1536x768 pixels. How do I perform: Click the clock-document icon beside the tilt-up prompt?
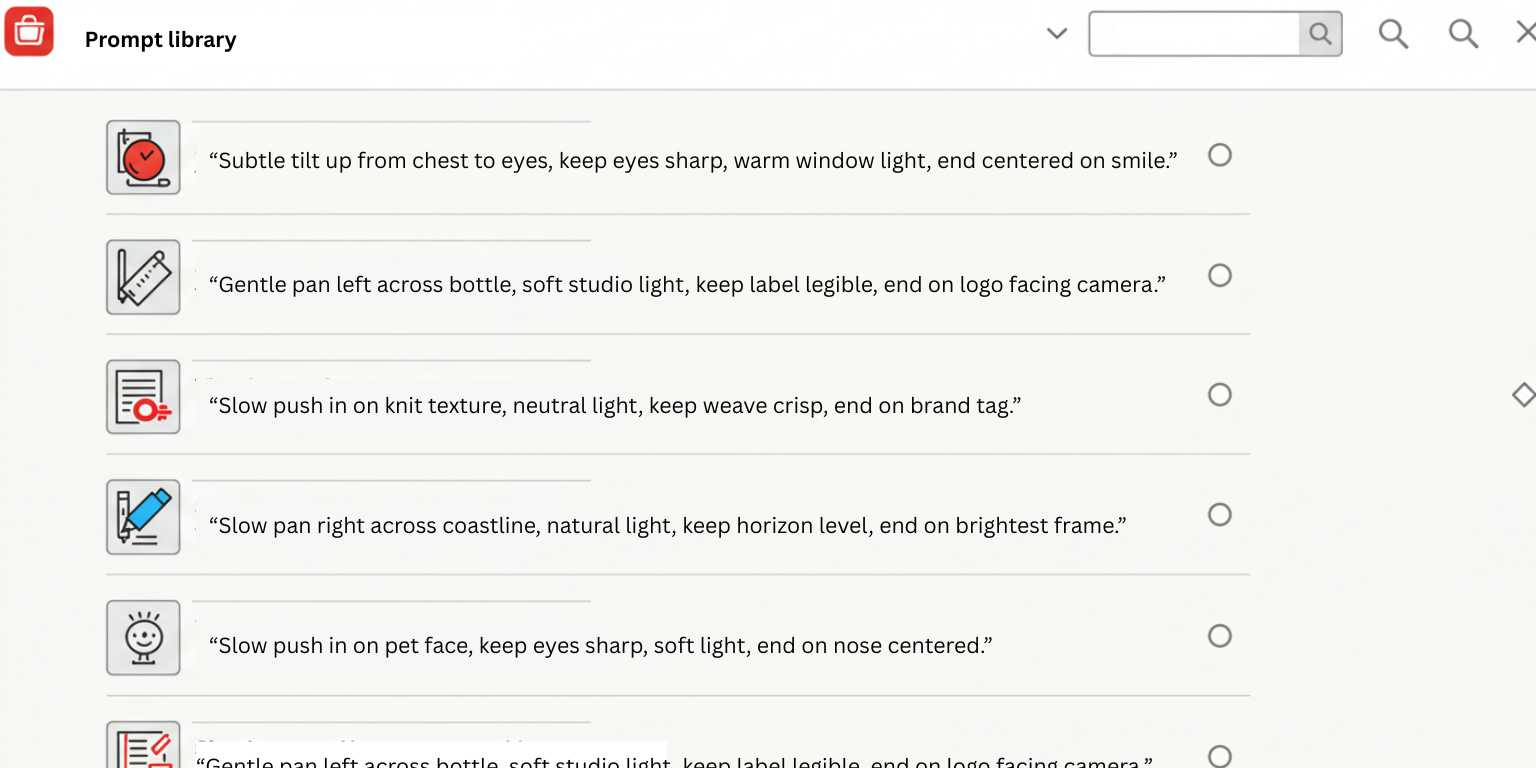(x=142, y=157)
